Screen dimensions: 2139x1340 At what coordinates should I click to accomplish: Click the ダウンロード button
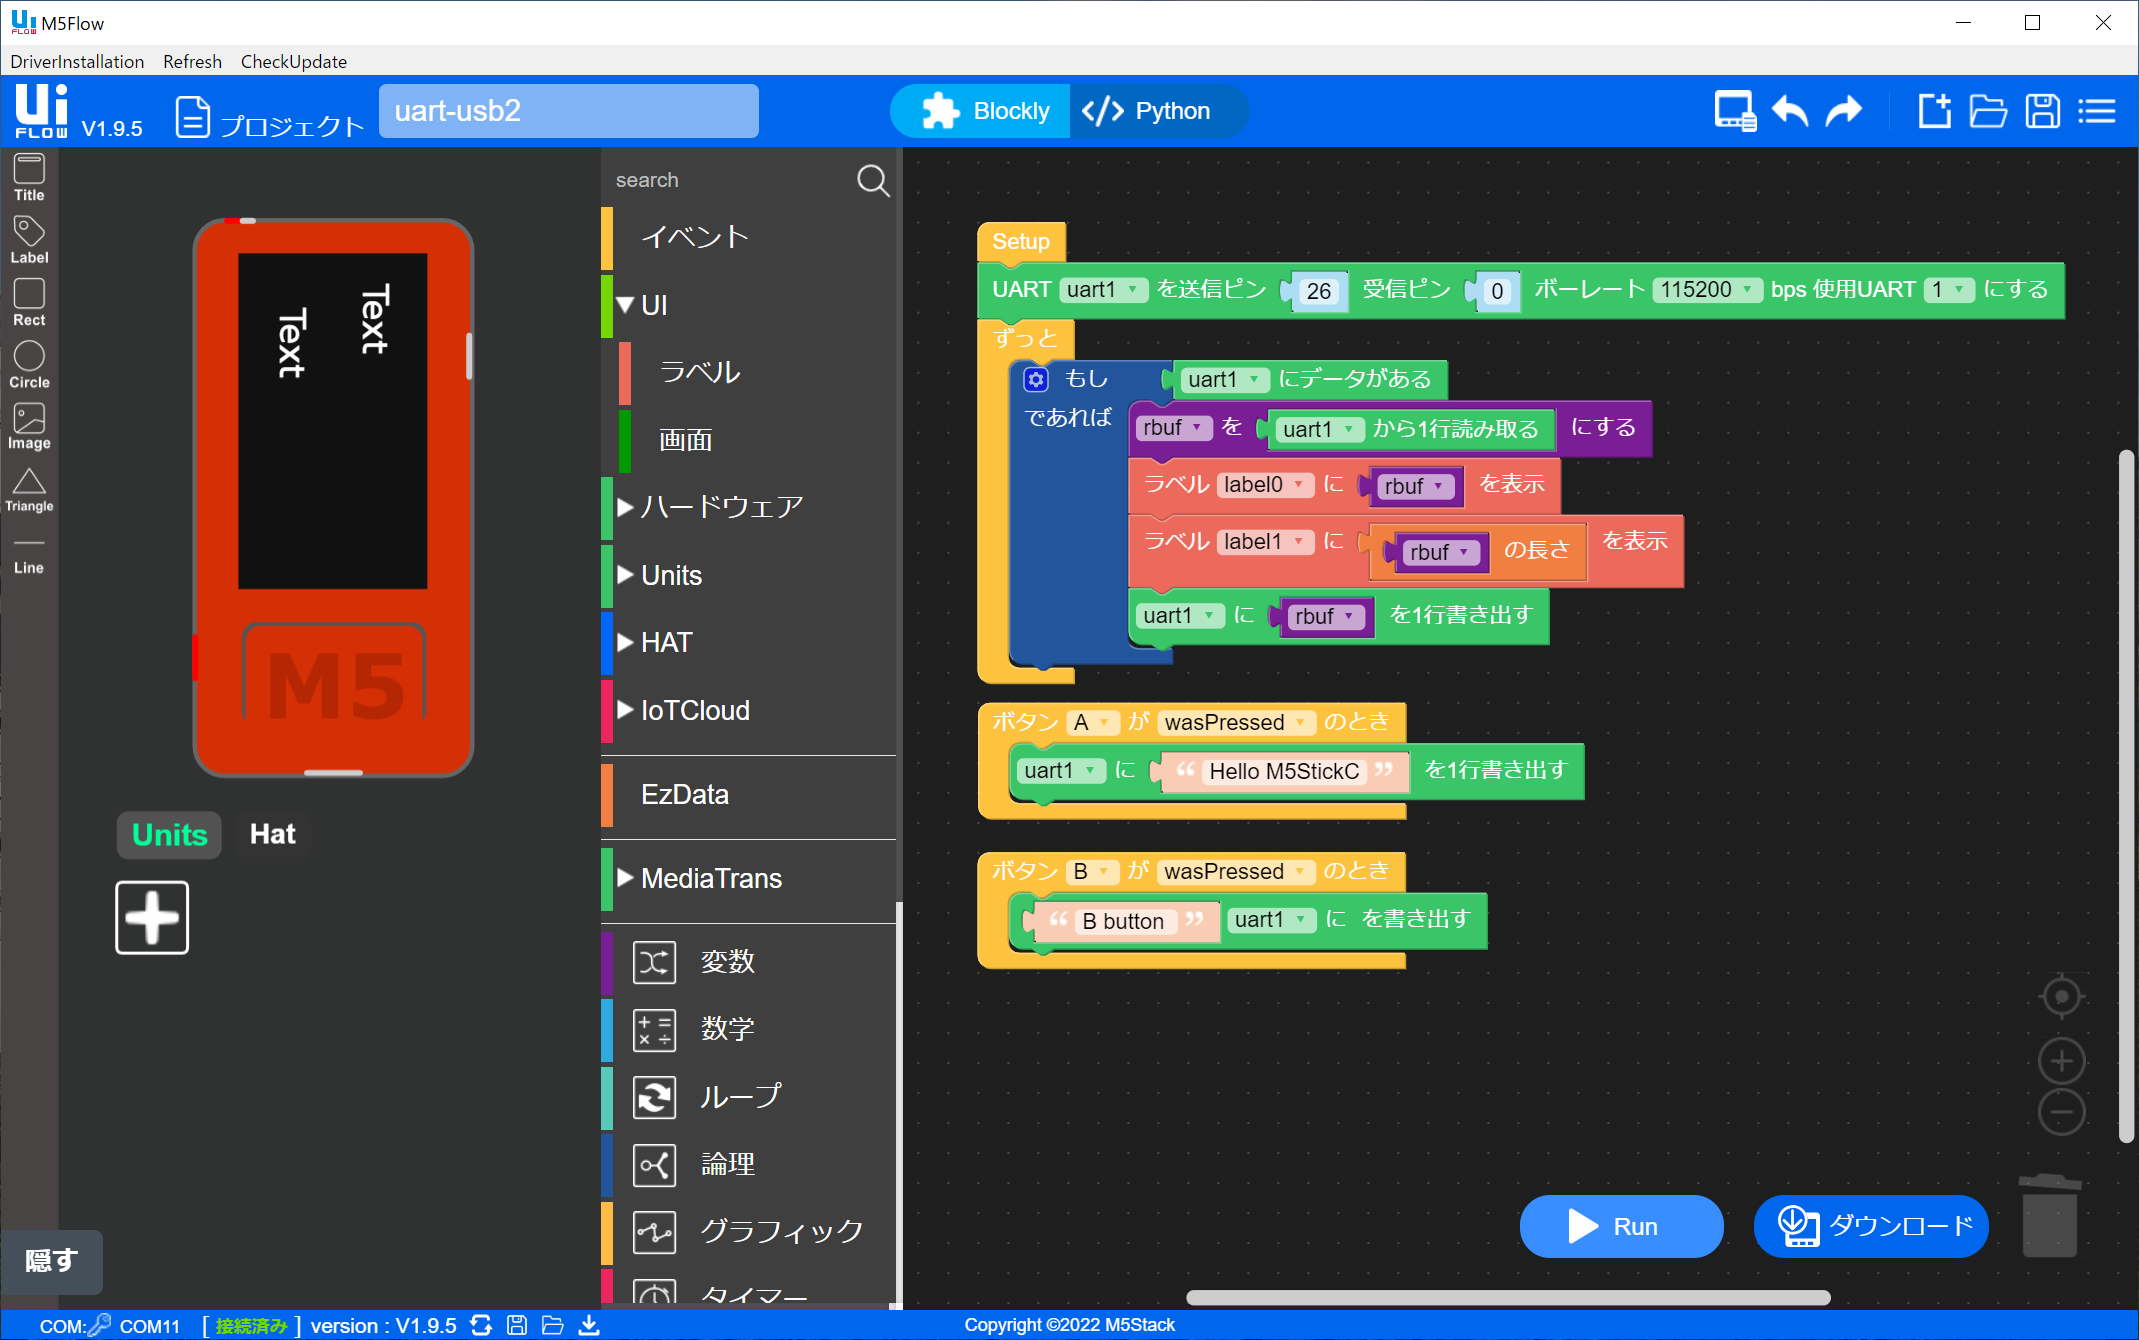click(1871, 1226)
